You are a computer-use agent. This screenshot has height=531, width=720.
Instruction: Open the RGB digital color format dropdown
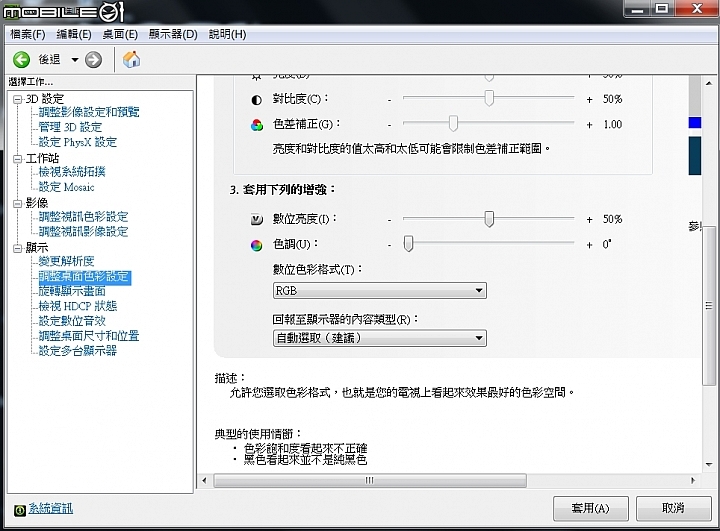pyautogui.click(x=380, y=291)
